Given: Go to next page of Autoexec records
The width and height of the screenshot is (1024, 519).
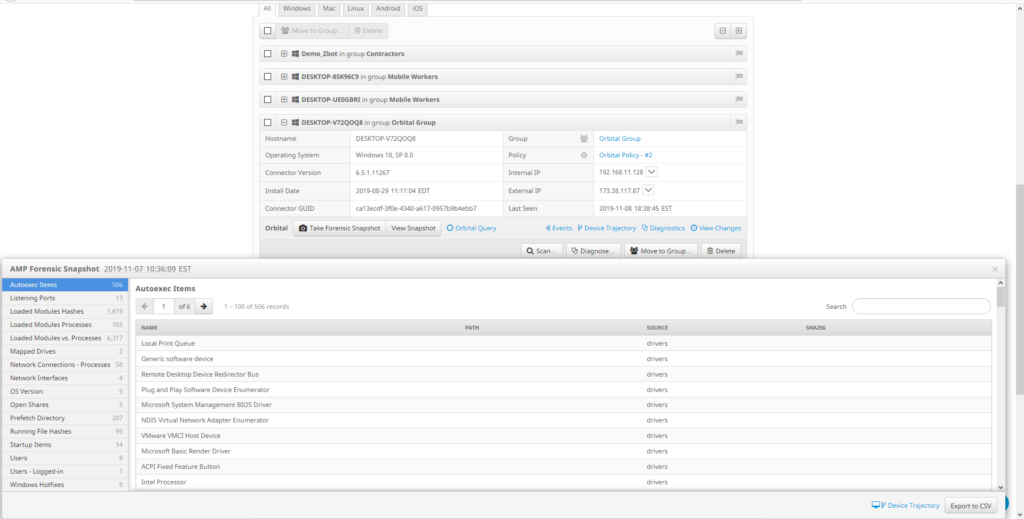Looking at the screenshot, I should coord(204,306).
